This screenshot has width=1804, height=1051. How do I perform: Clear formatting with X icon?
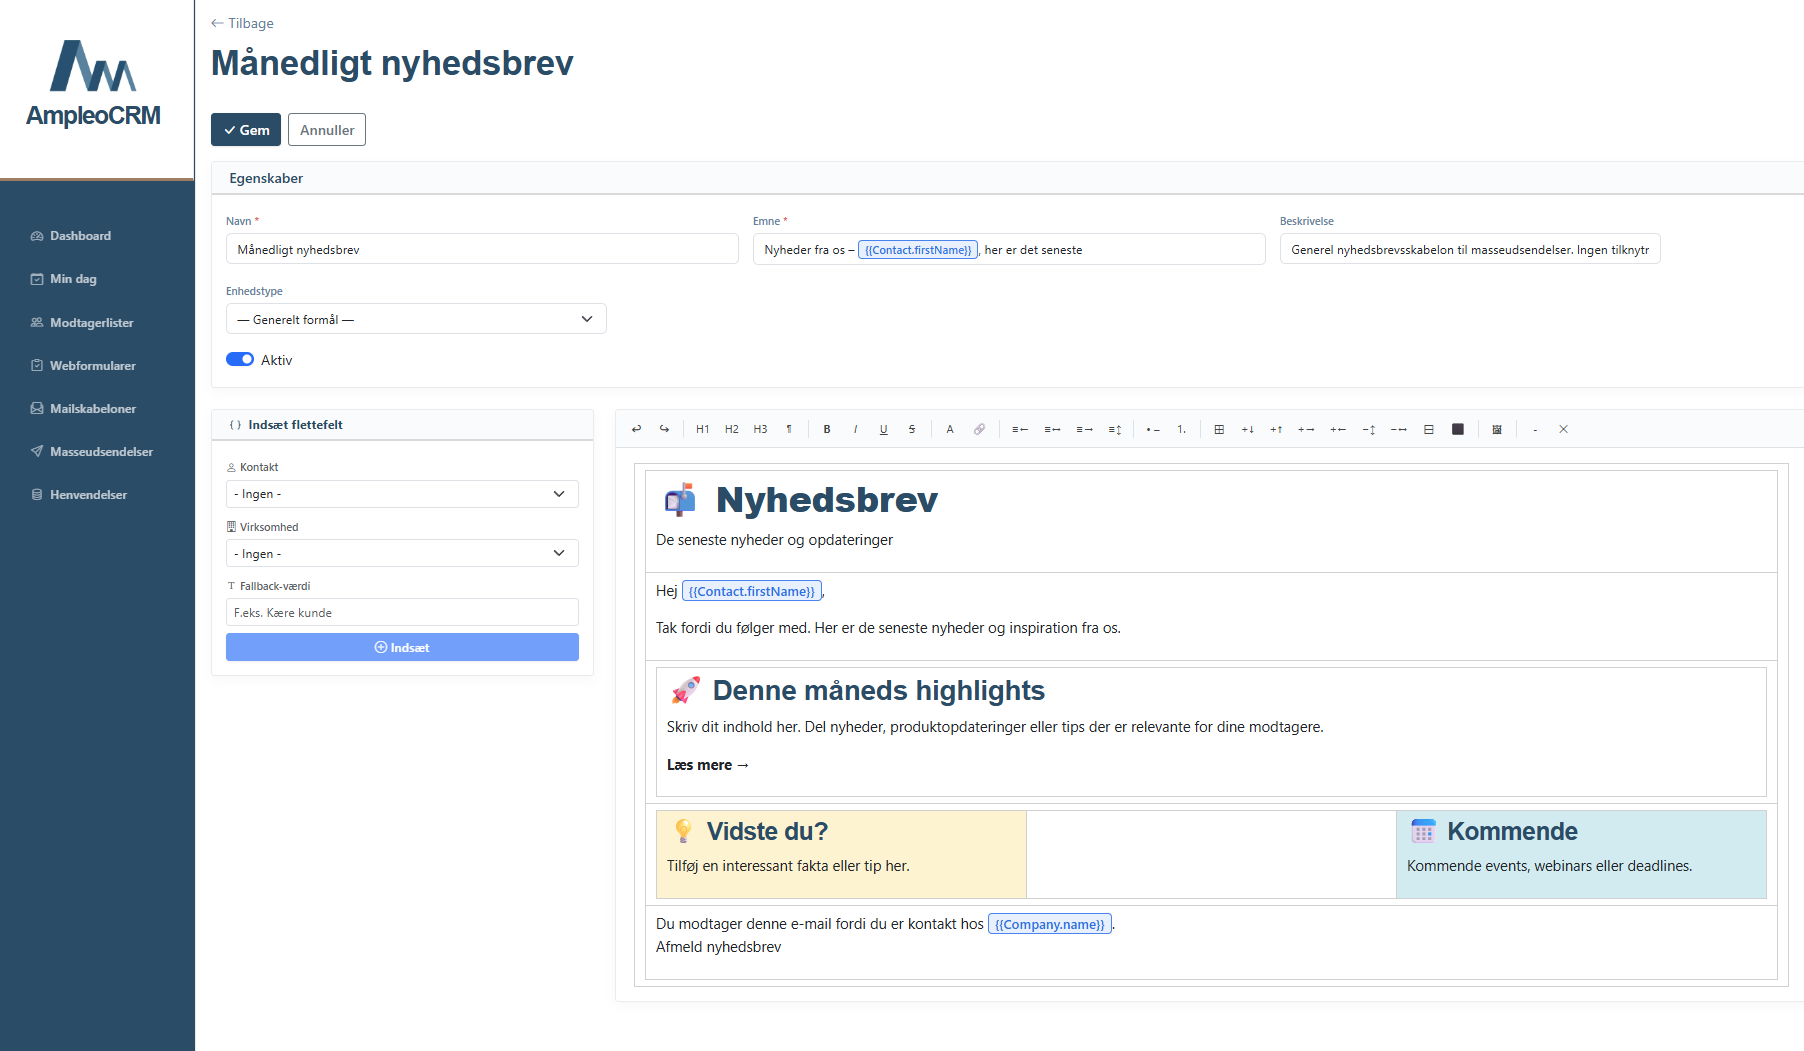pos(1564,429)
